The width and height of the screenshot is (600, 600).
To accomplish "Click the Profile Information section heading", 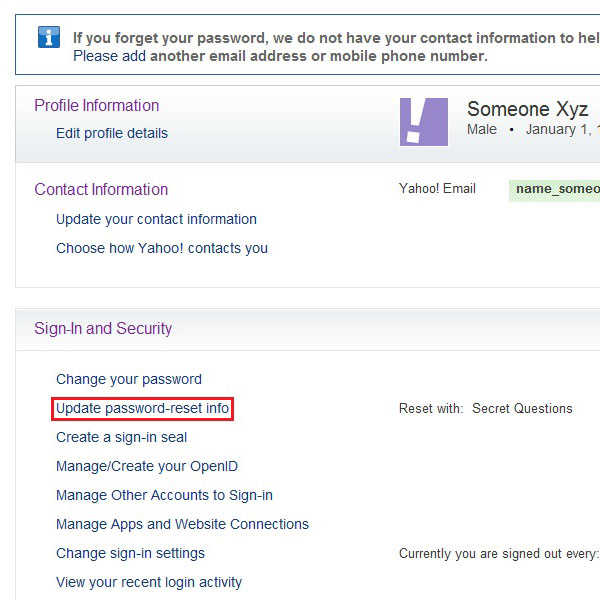I will click(96, 106).
